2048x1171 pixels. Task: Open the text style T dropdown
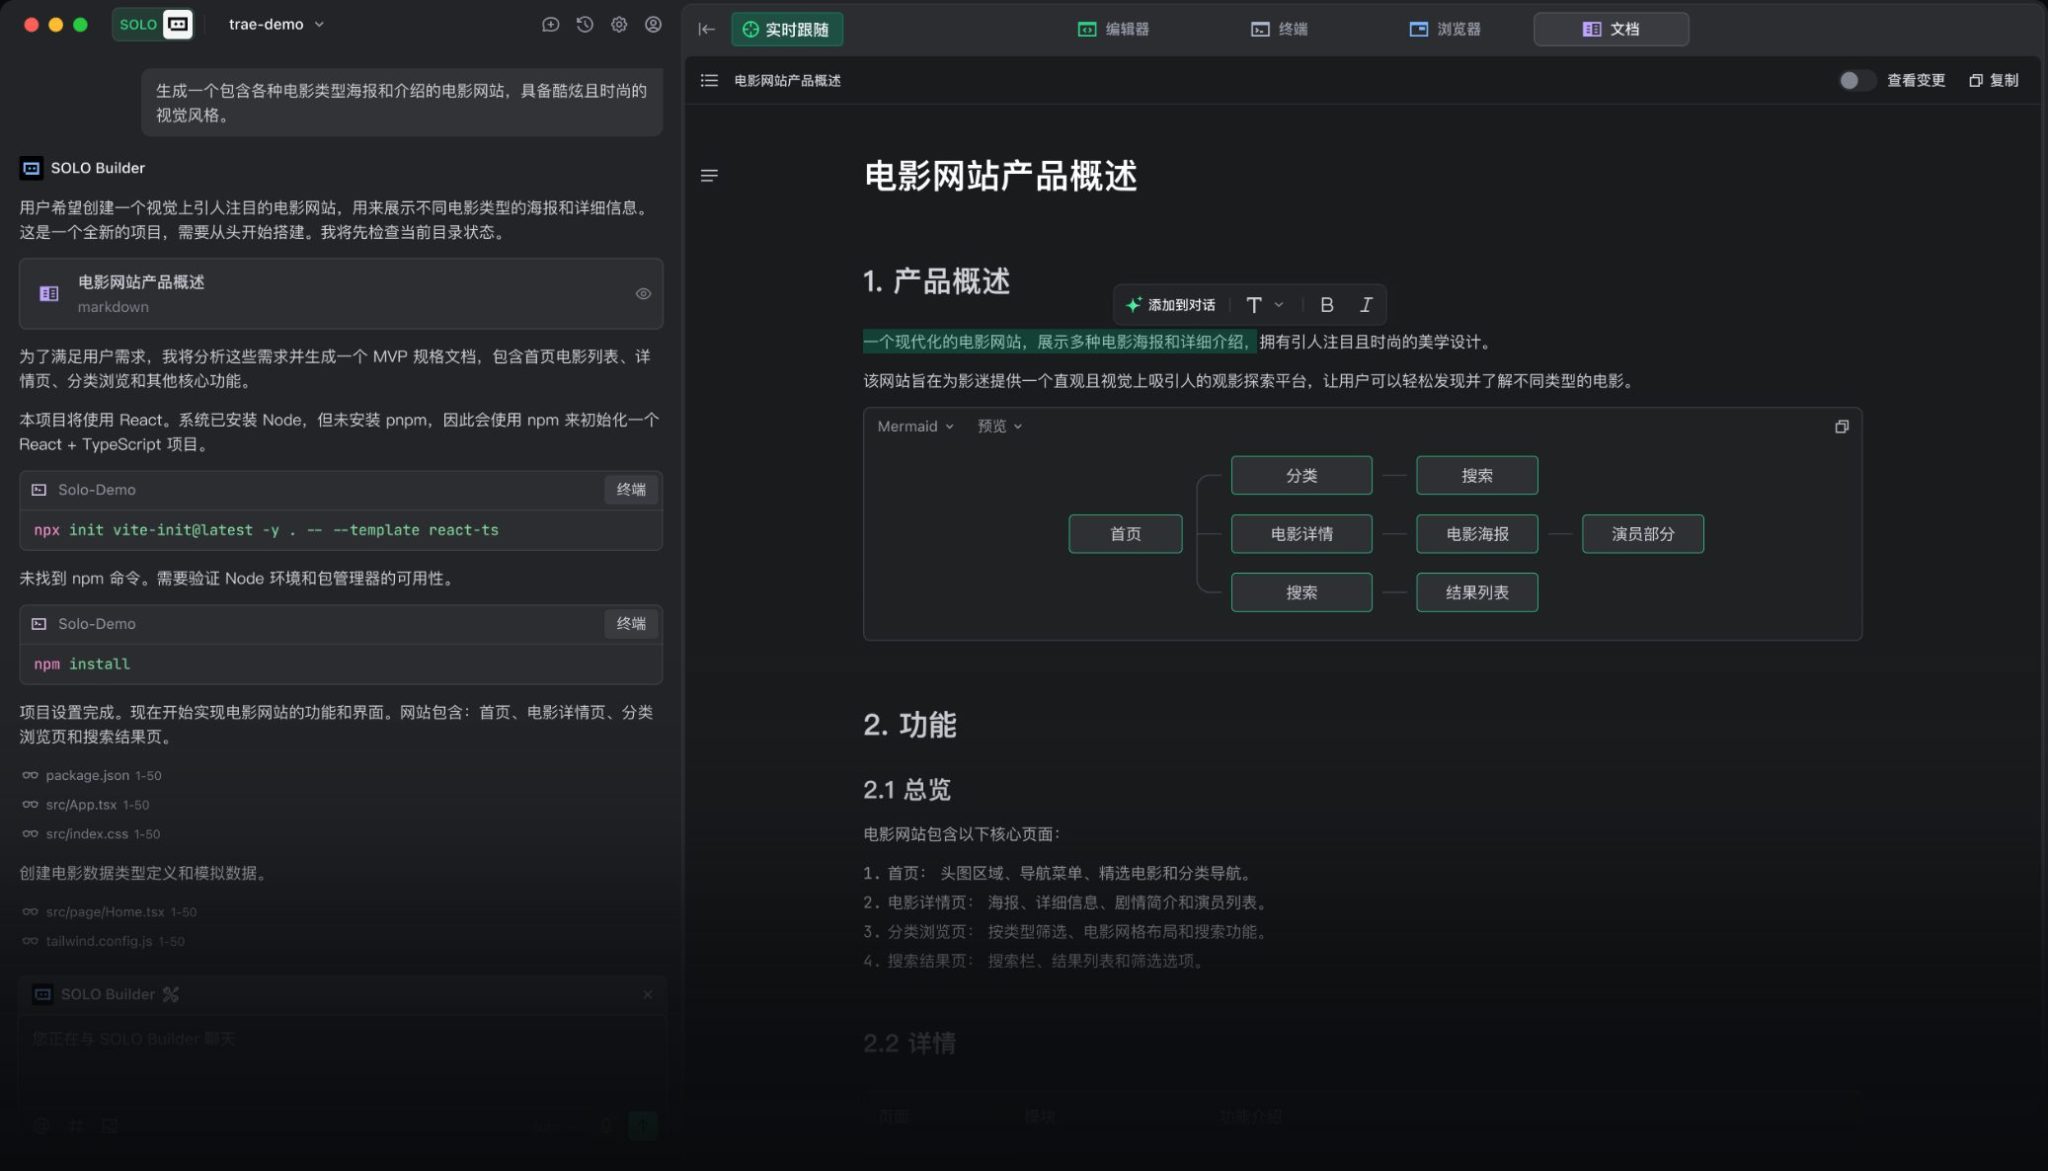point(1264,305)
